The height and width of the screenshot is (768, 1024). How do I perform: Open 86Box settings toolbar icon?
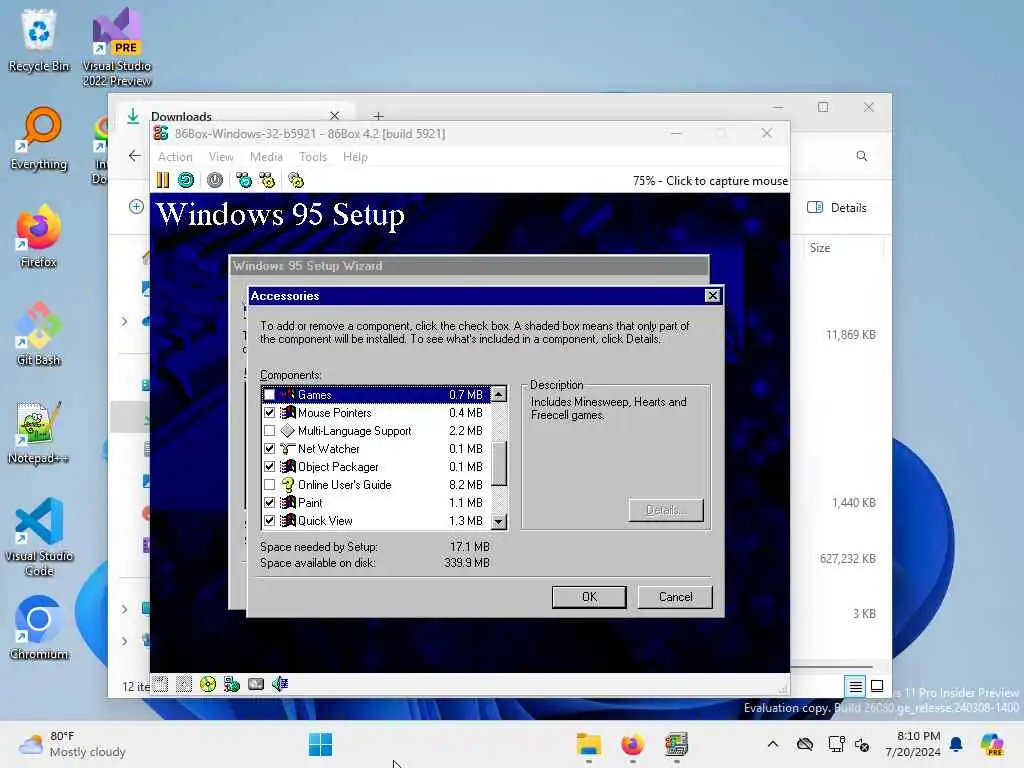pos(296,180)
